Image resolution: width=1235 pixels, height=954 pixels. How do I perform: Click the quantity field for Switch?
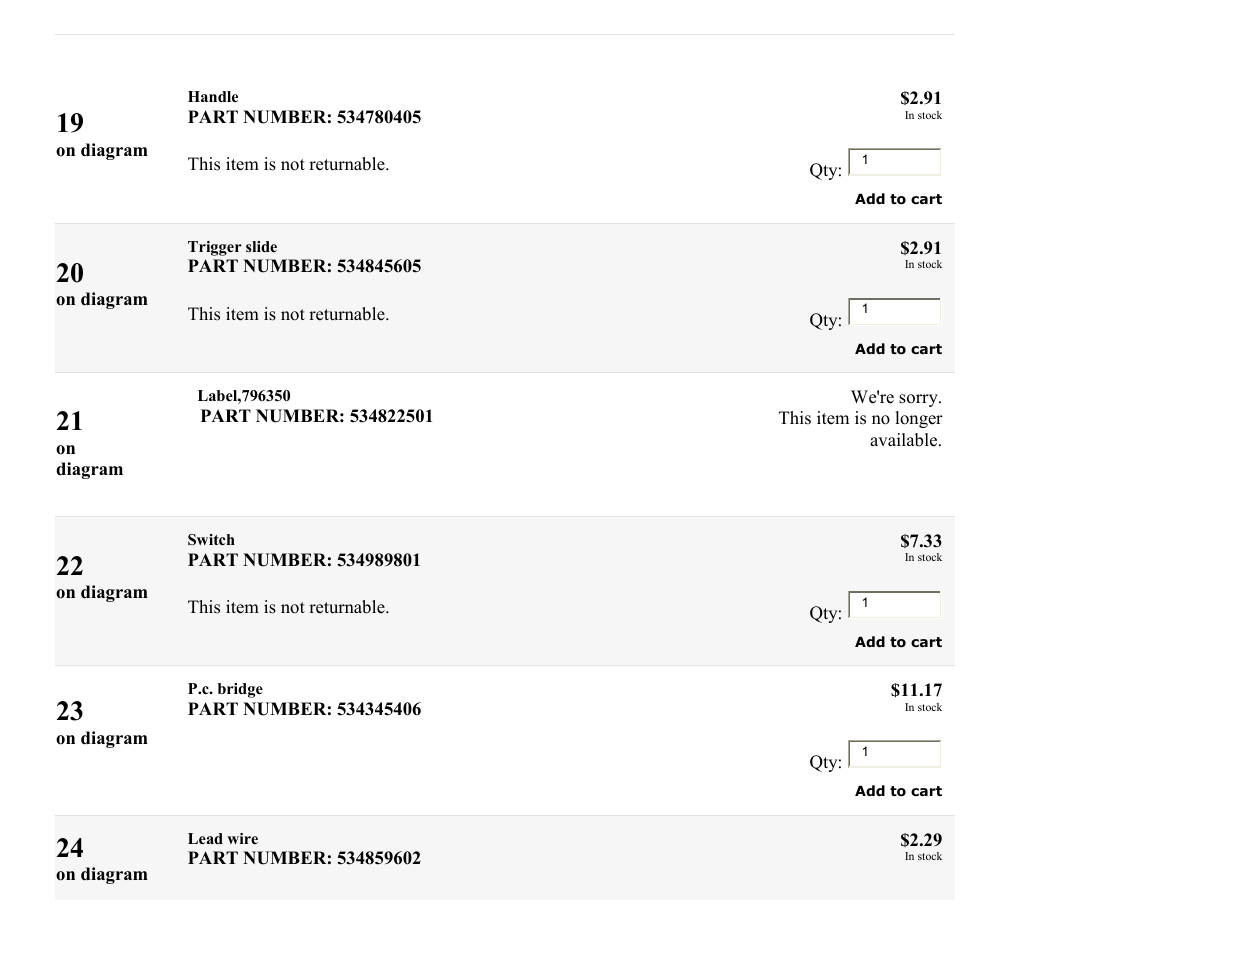pos(895,604)
